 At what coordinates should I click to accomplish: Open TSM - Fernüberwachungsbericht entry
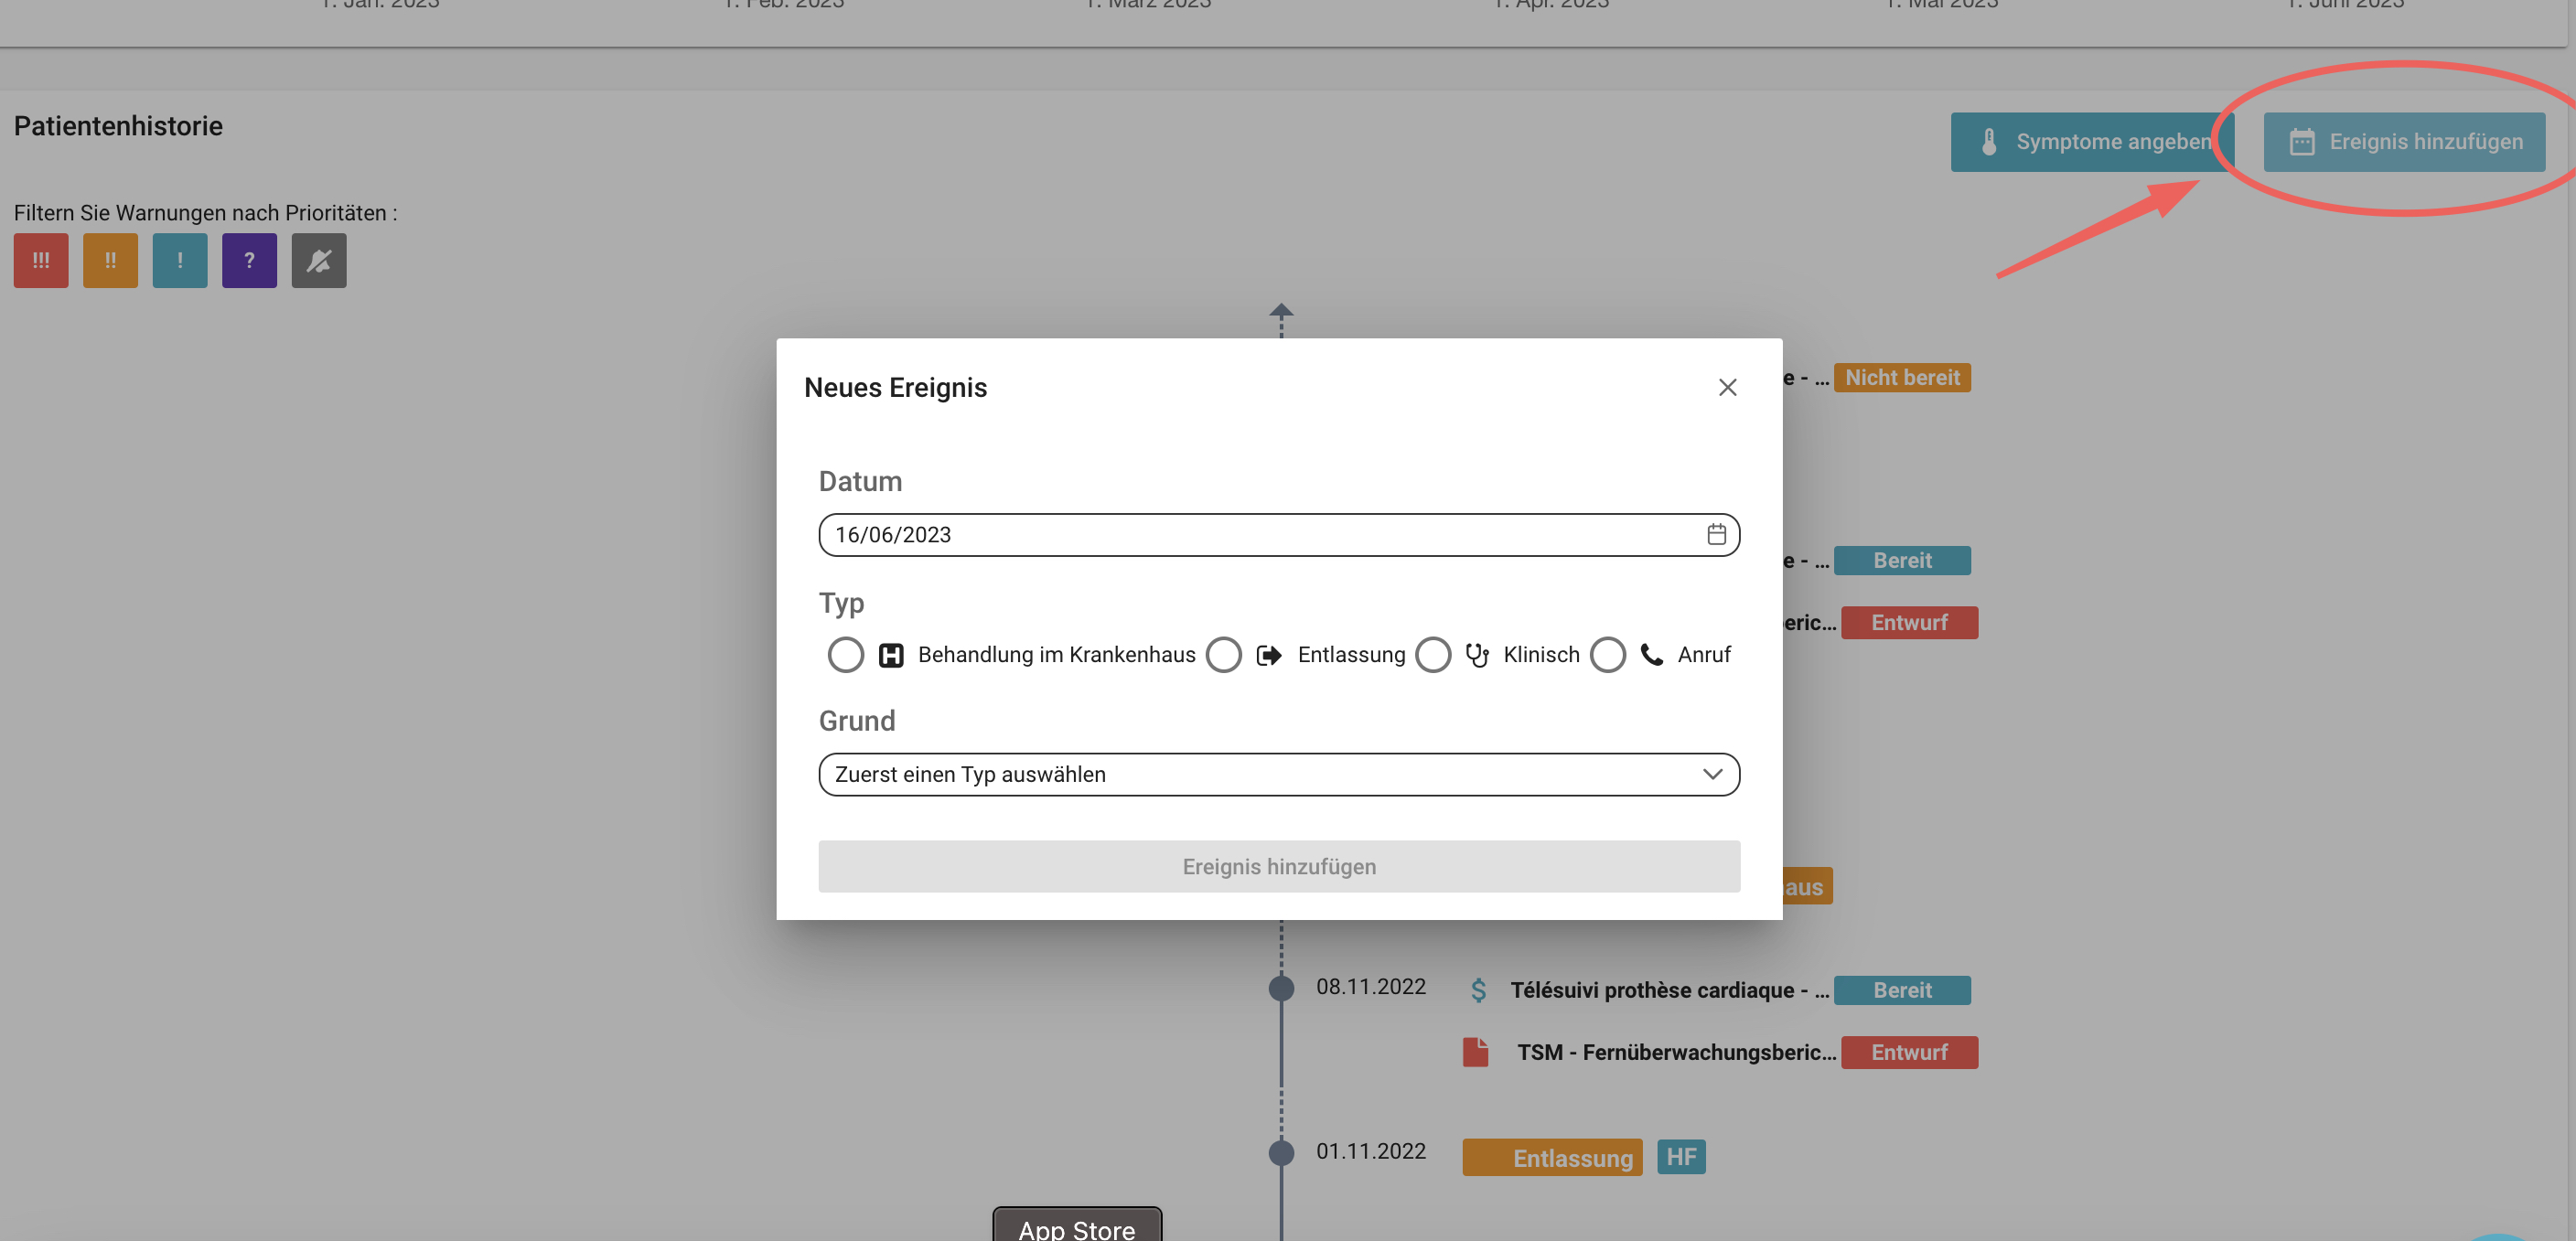click(x=1676, y=1052)
